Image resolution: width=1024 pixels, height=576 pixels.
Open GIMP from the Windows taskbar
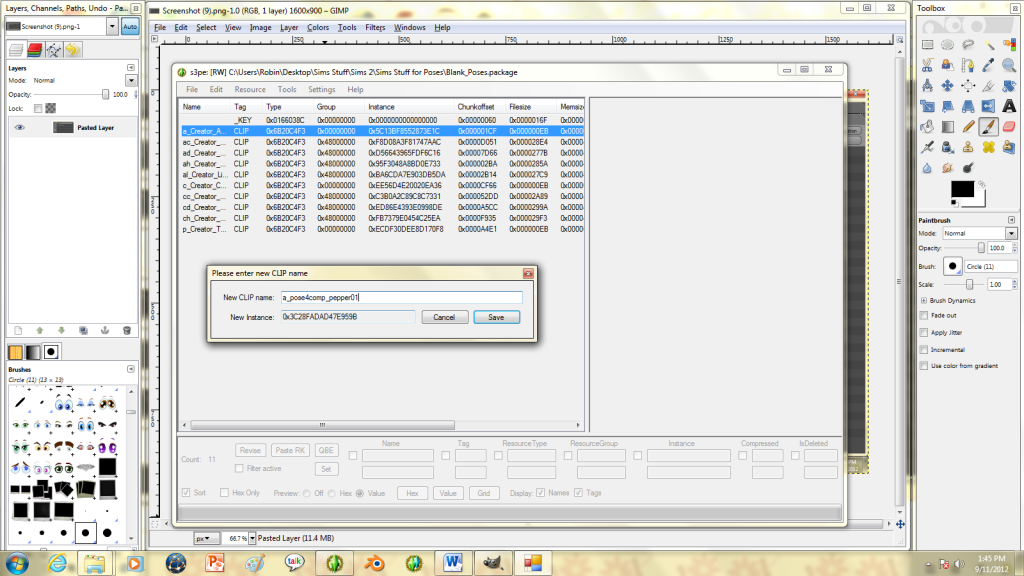pos(492,563)
